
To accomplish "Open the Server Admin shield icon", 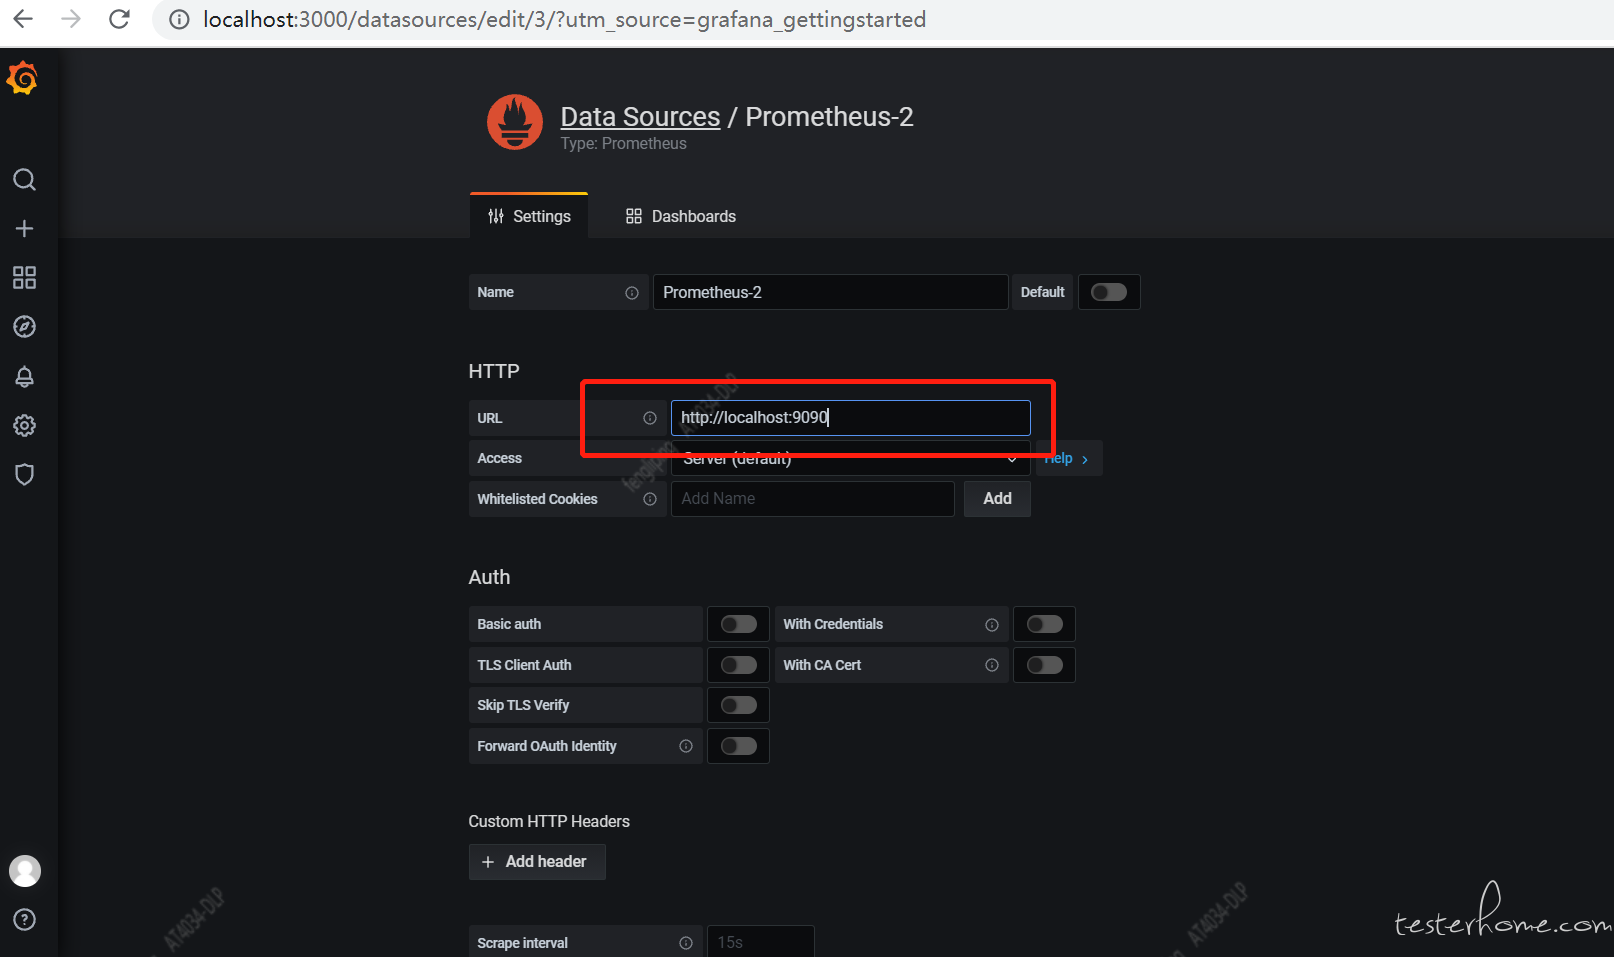I will coord(24,474).
